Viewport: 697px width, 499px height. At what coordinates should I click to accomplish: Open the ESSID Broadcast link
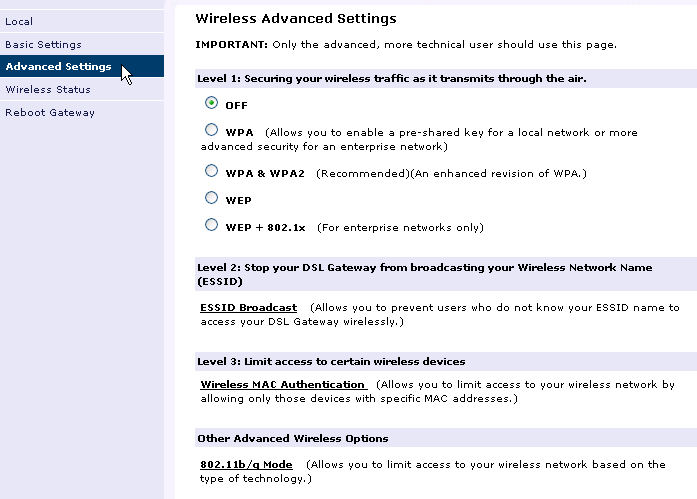click(248, 307)
